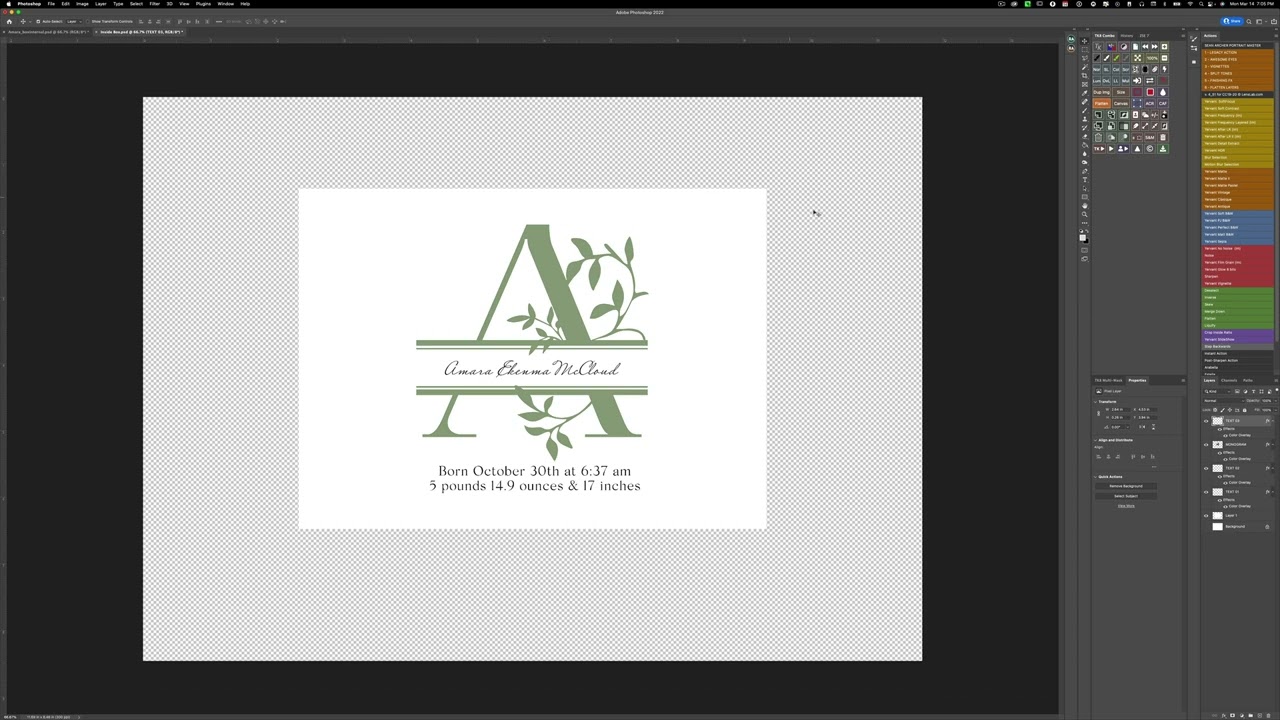Filter layers by pixel image icon
This screenshot has height=720, width=1280.
(1237, 391)
